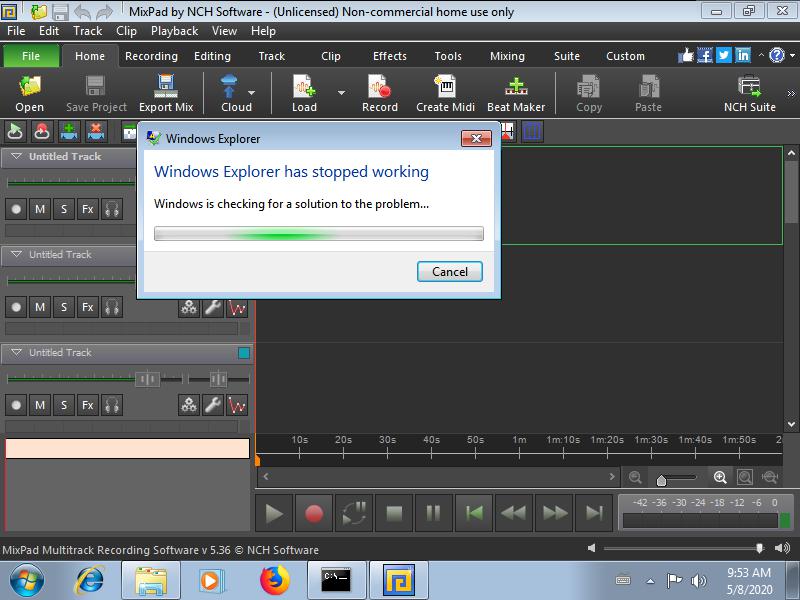Open the automation curve icon on third track
The width and height of the screenshot is (800, 600).
click(237, 405)
